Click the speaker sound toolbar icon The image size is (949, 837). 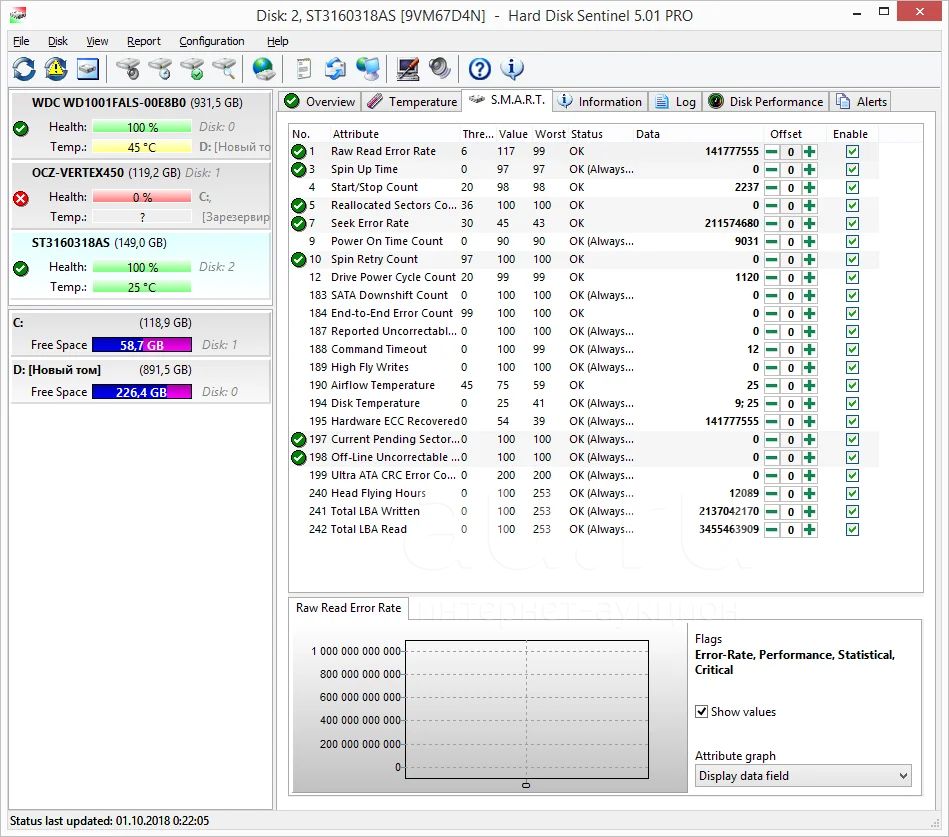(x=439, y=68)
